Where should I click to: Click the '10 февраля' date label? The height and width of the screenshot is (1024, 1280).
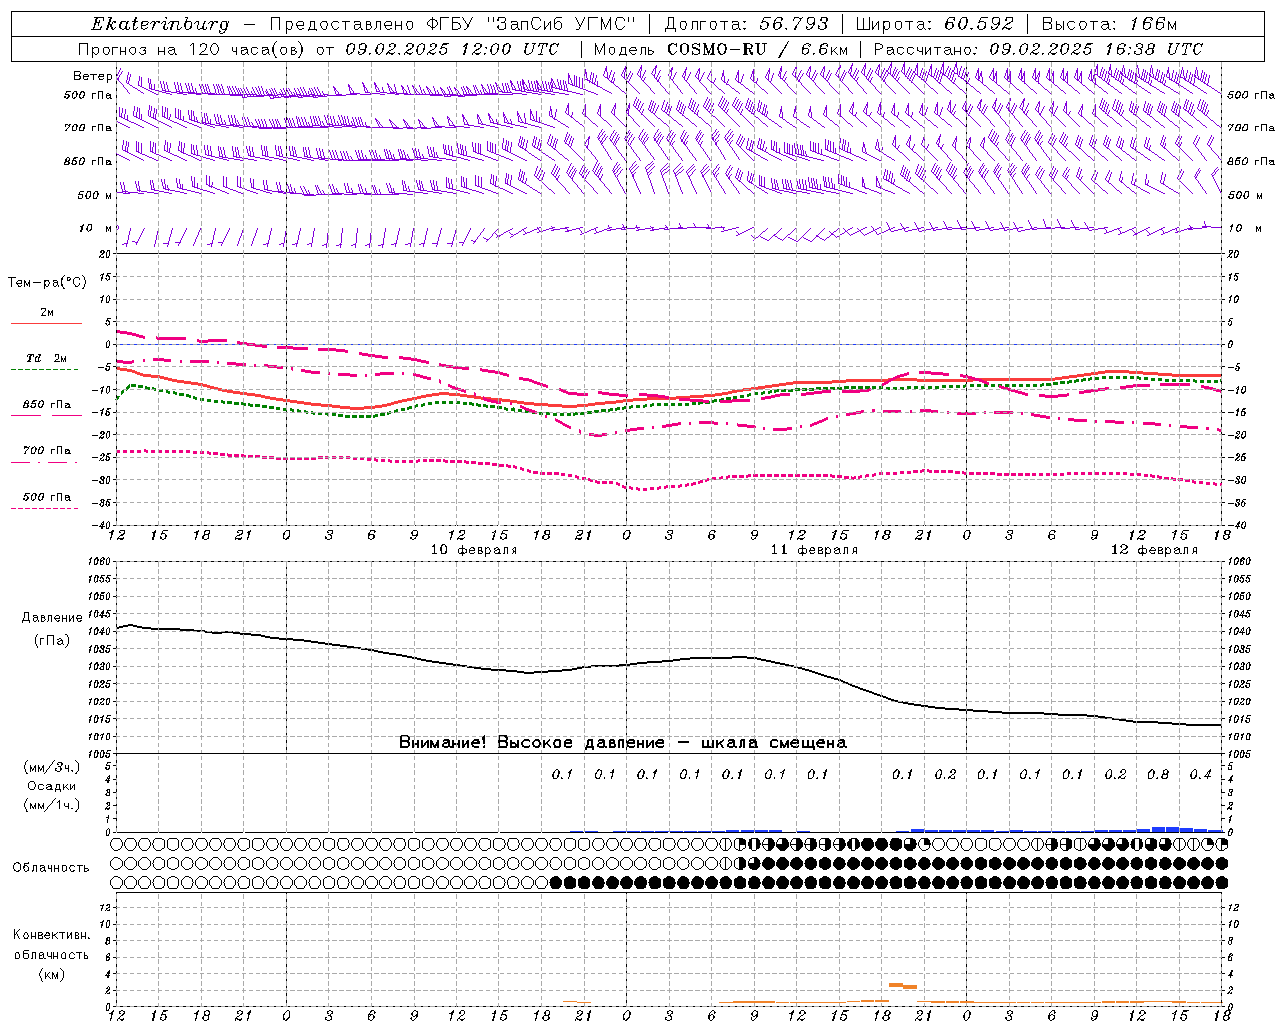click(474, 550)
